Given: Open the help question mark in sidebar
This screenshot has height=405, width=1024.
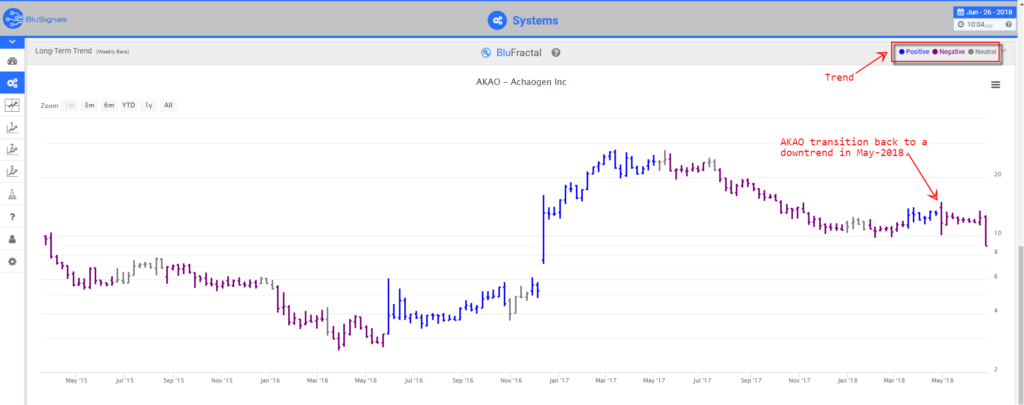Looking at the screenshot, I should click(x=12, y=217).
